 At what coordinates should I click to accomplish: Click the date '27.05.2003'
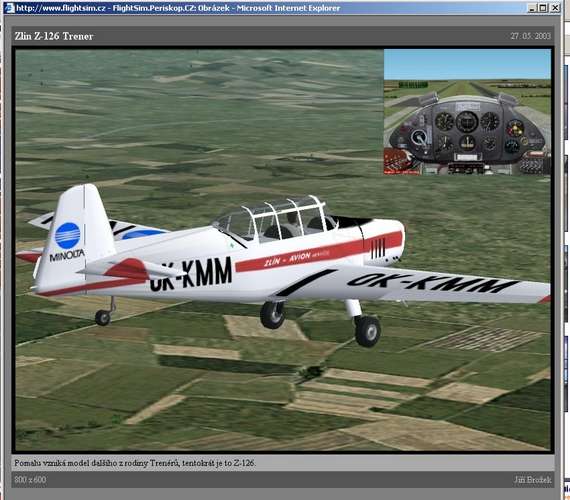tap(530, 36)
